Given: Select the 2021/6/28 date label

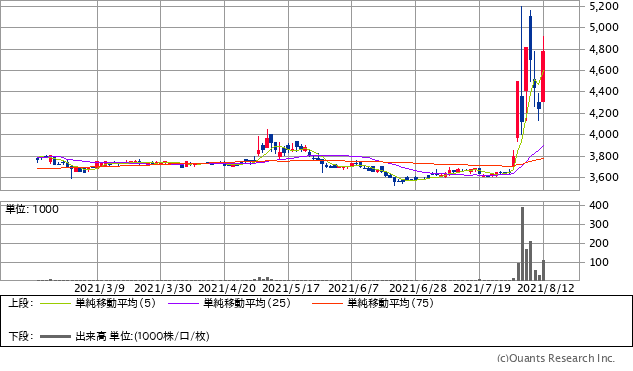Looking at the screenshot, I should tap(418, 288).
